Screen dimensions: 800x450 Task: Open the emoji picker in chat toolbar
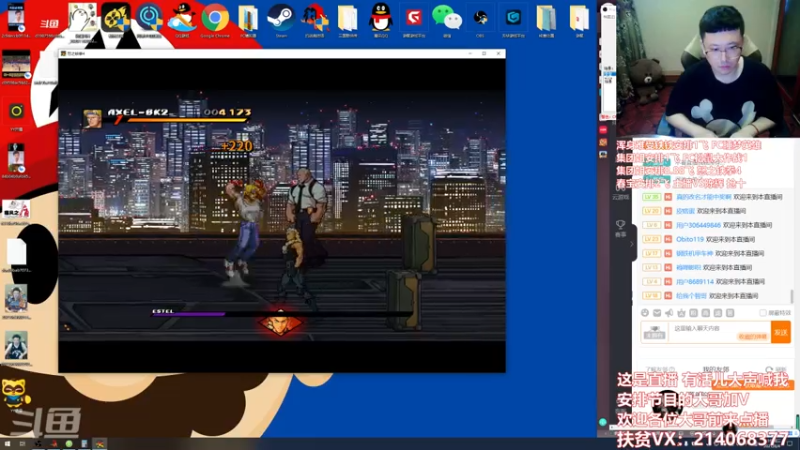coord(645,313)
